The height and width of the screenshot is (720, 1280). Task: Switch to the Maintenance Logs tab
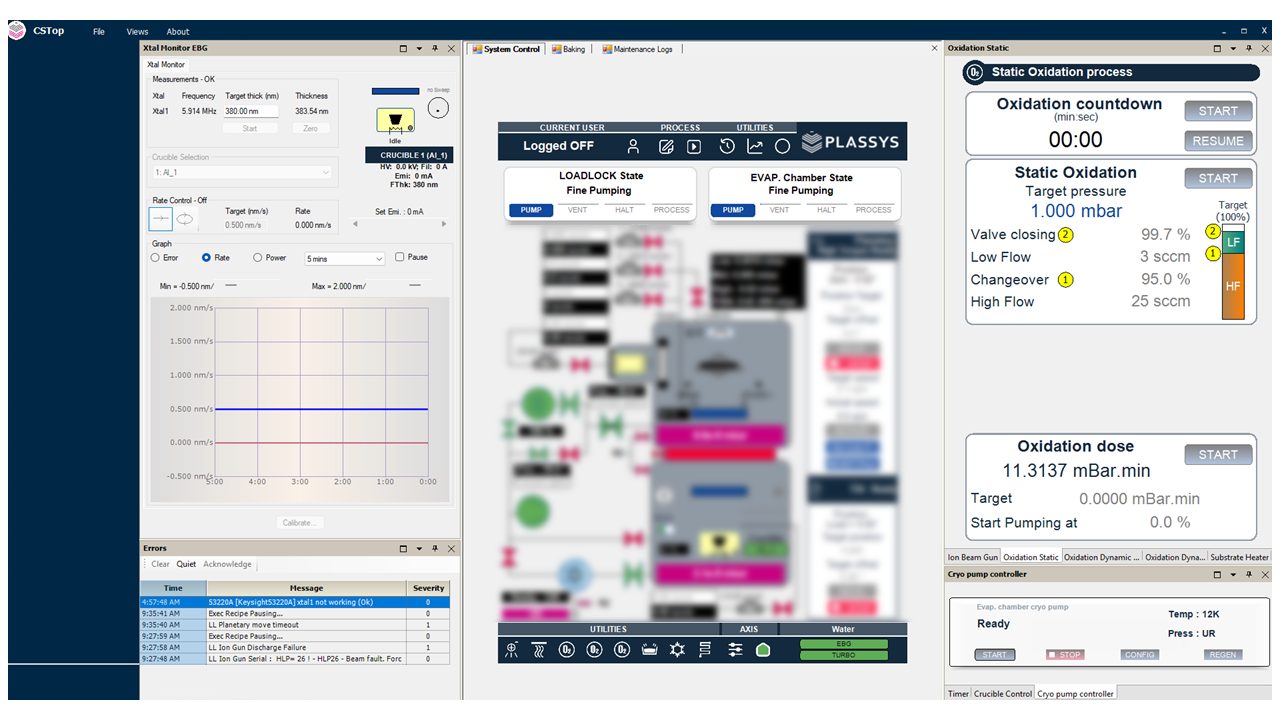point(637,49)
